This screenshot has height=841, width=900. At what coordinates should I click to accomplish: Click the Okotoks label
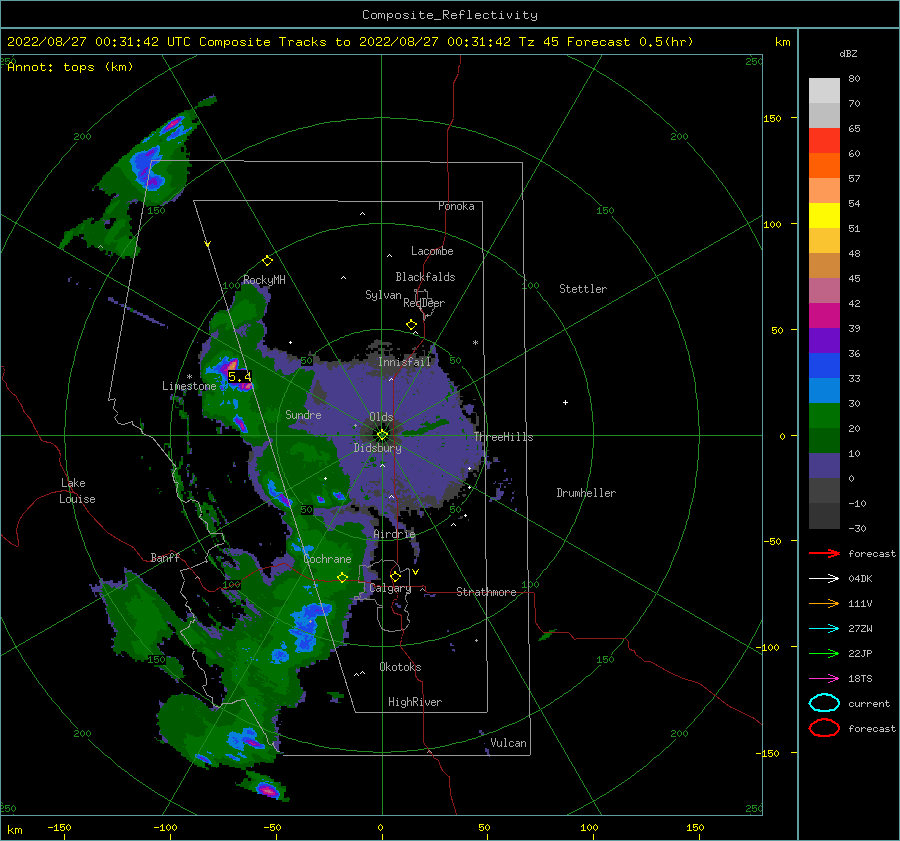coord(400,667)
